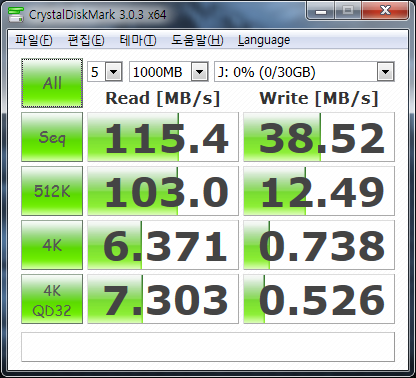Screen dimensions: 416x378
Task: Close the CrystalDiskMark window
Action: [385, 11]
